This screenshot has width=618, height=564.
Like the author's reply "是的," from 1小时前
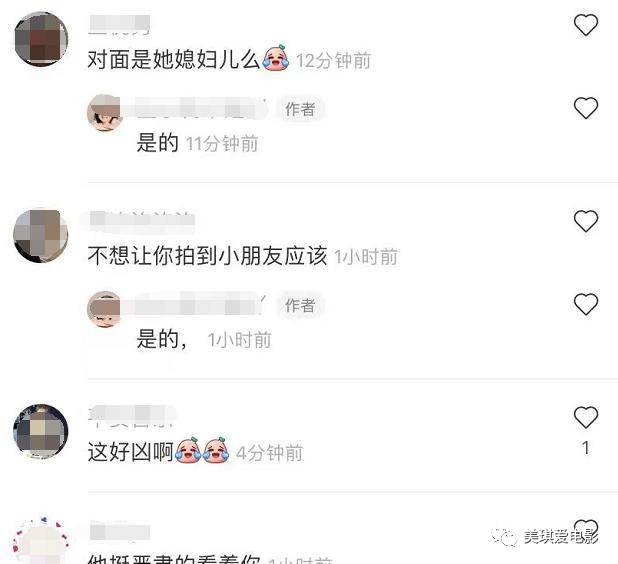pos(586,304)
